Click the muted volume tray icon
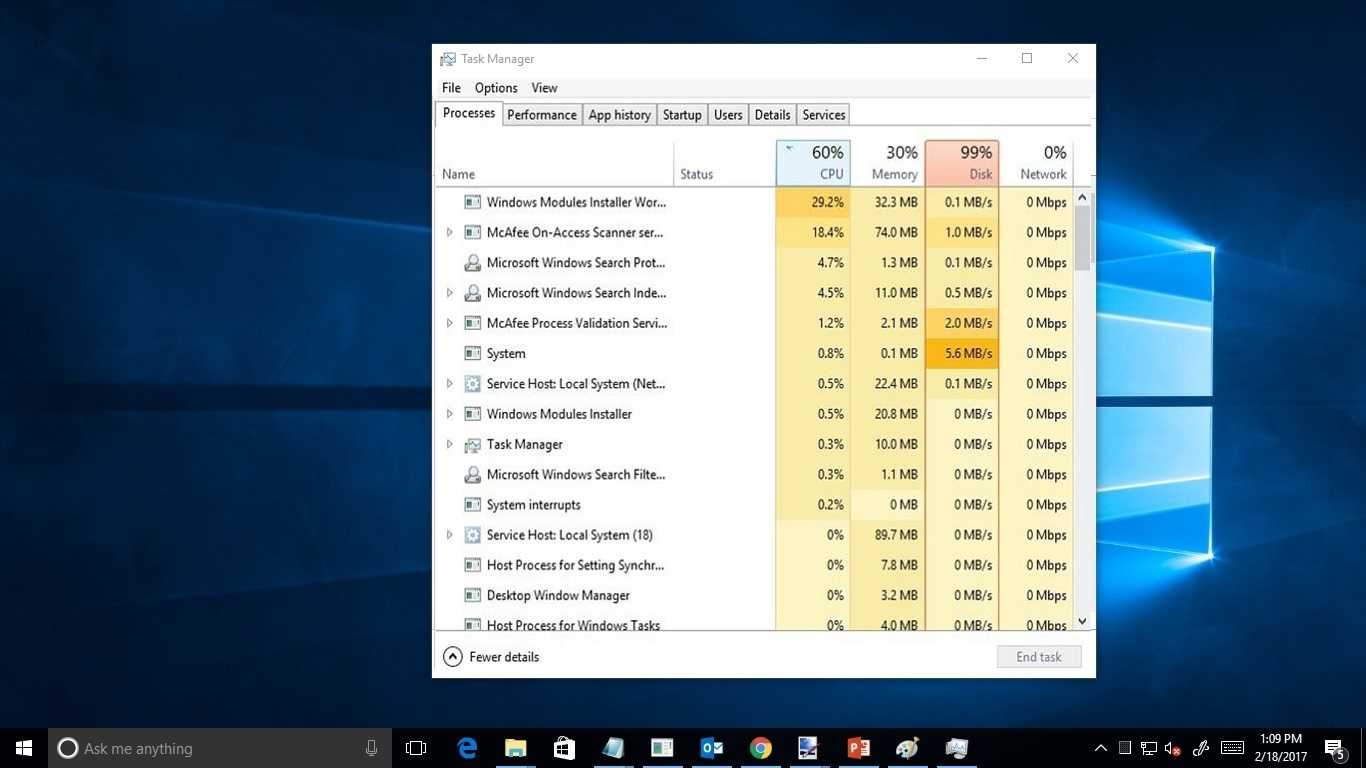Screen dimensions: 1366x768 click(1173, 748)
